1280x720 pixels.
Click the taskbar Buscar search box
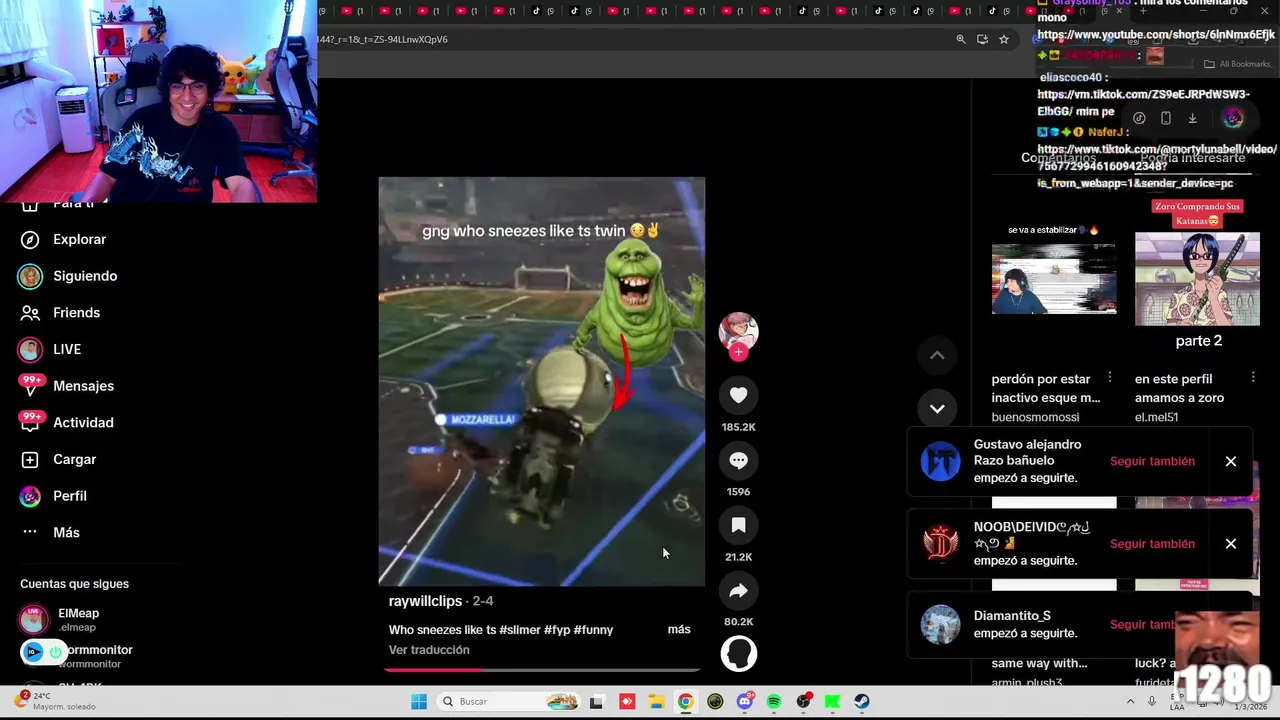tap(510, 701)
